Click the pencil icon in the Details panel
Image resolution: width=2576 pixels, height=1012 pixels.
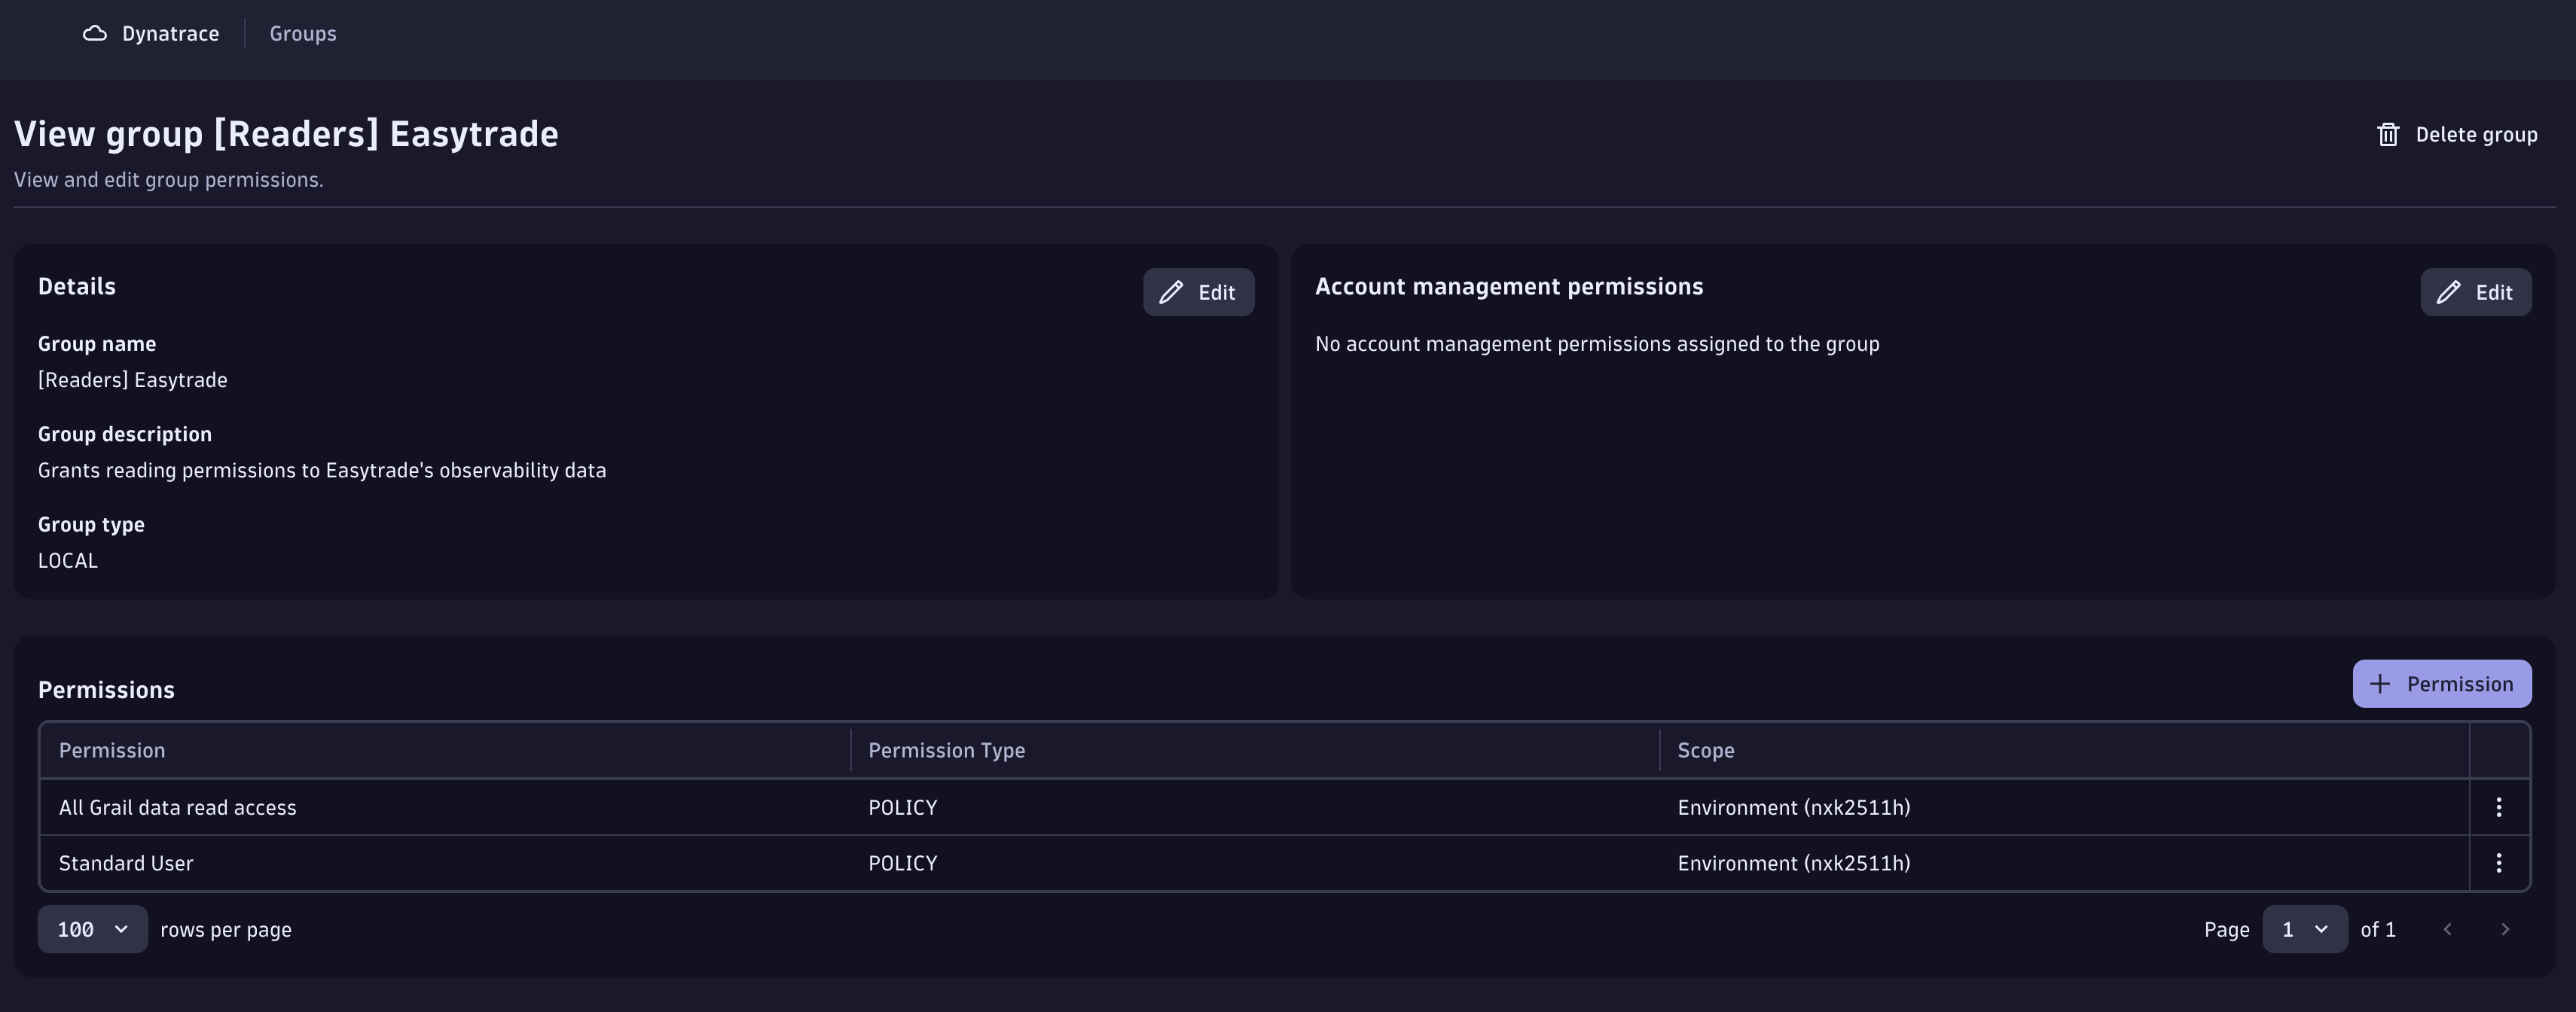point(1171,292)
